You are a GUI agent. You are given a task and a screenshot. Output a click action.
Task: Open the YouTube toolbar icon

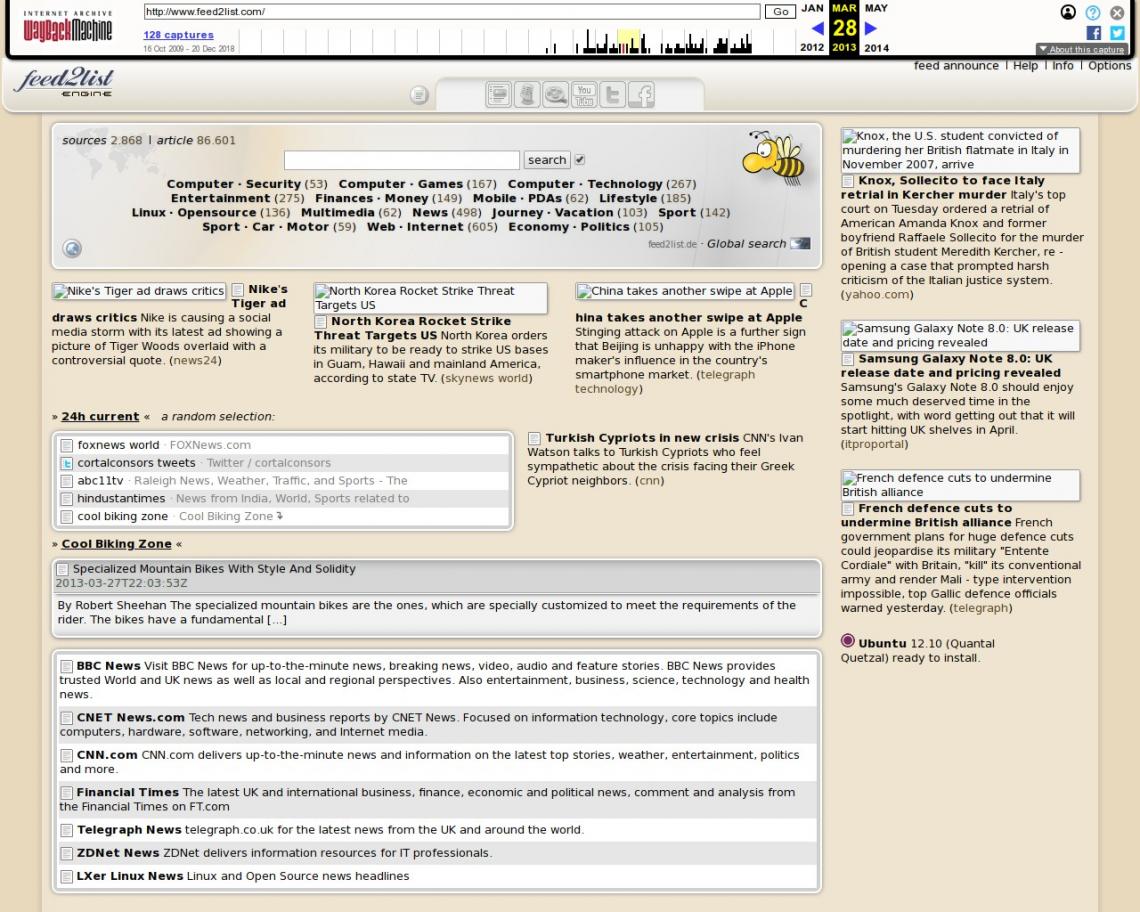[x=584, y=95]
